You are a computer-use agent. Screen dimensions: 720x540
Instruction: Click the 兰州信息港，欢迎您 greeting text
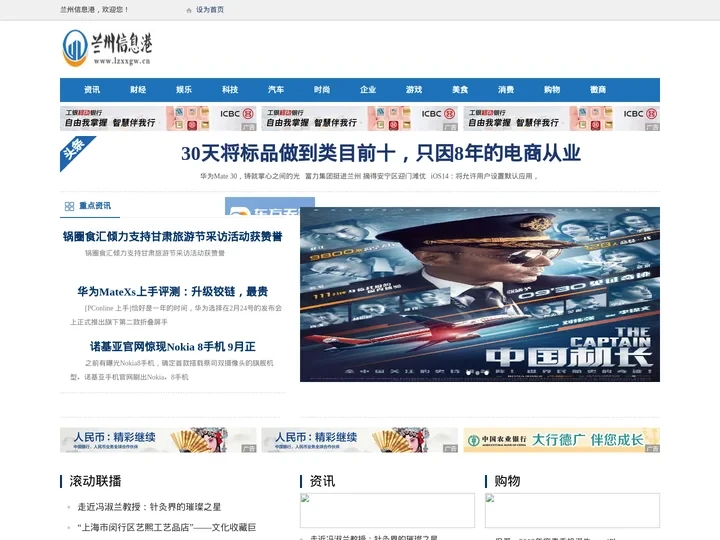tap(95, 10)
